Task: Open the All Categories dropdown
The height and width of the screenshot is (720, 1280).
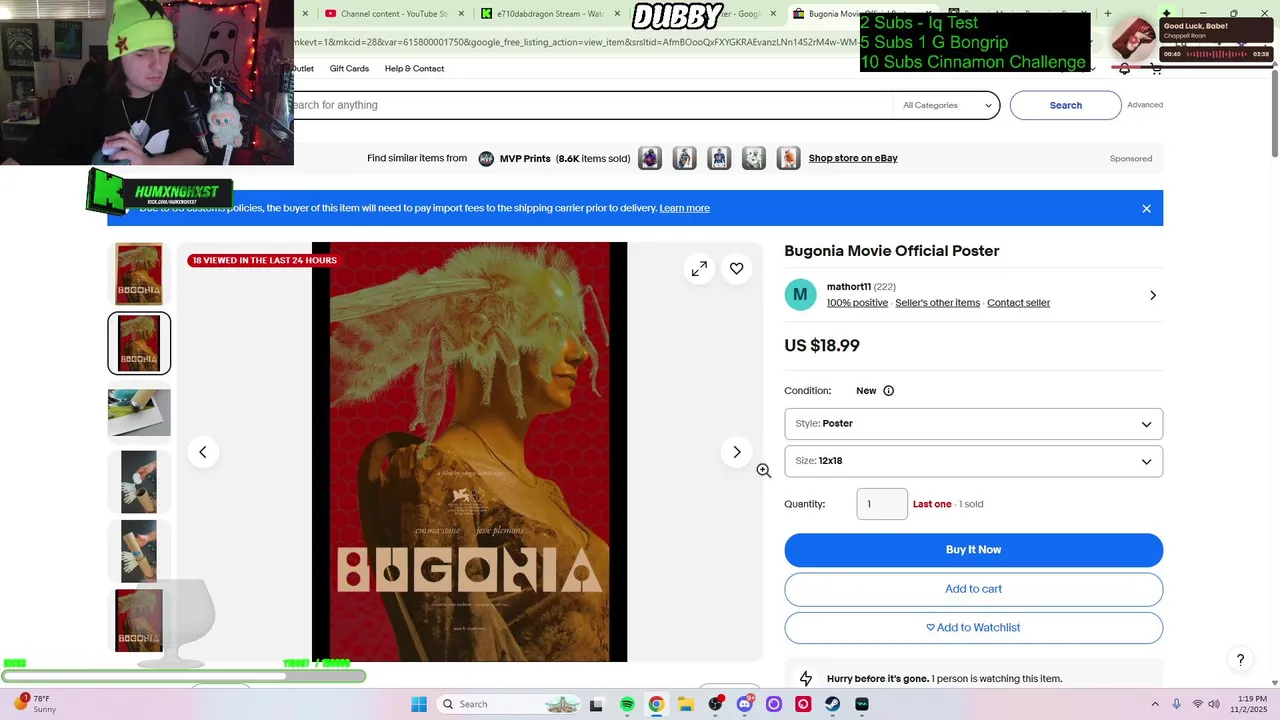Action: [x=946, y=105]
